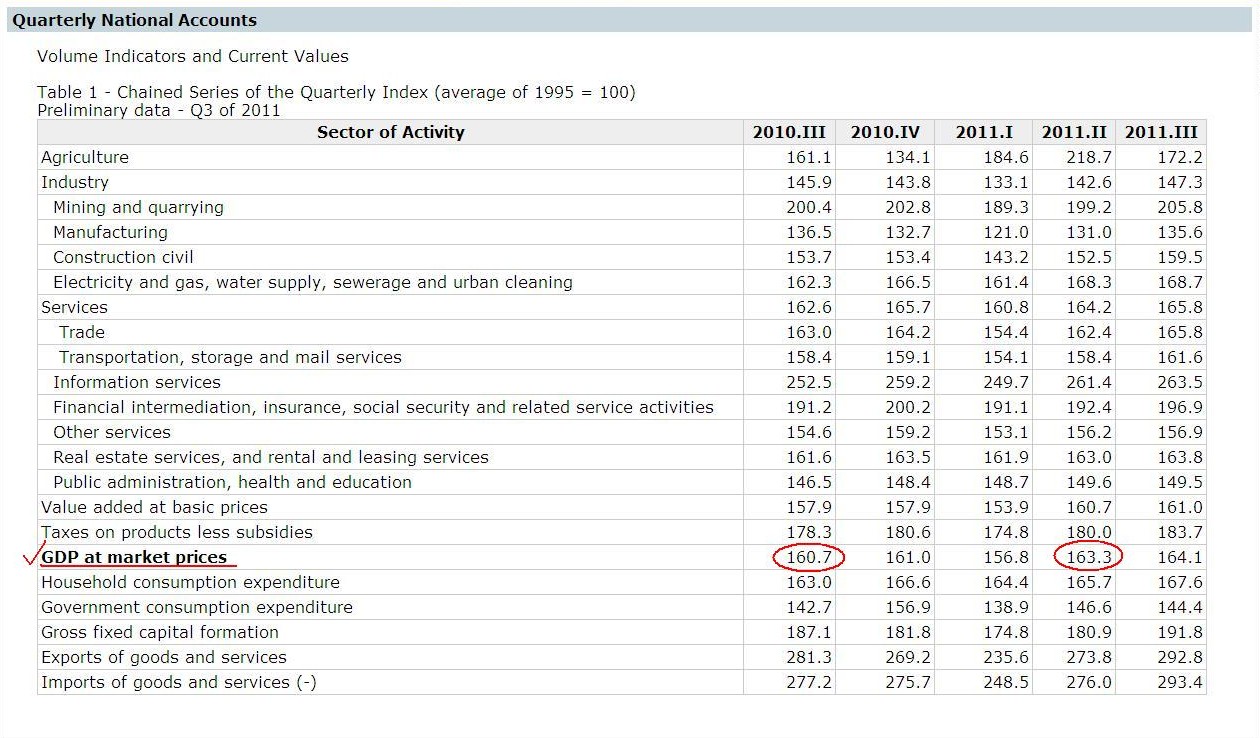Select Services 2011.III value 165.8
This screenshot has width=1260, height=738.
coord(1180,307)
